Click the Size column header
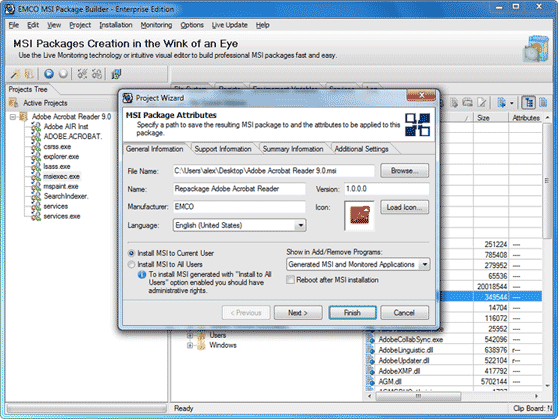 pos(491,118)
